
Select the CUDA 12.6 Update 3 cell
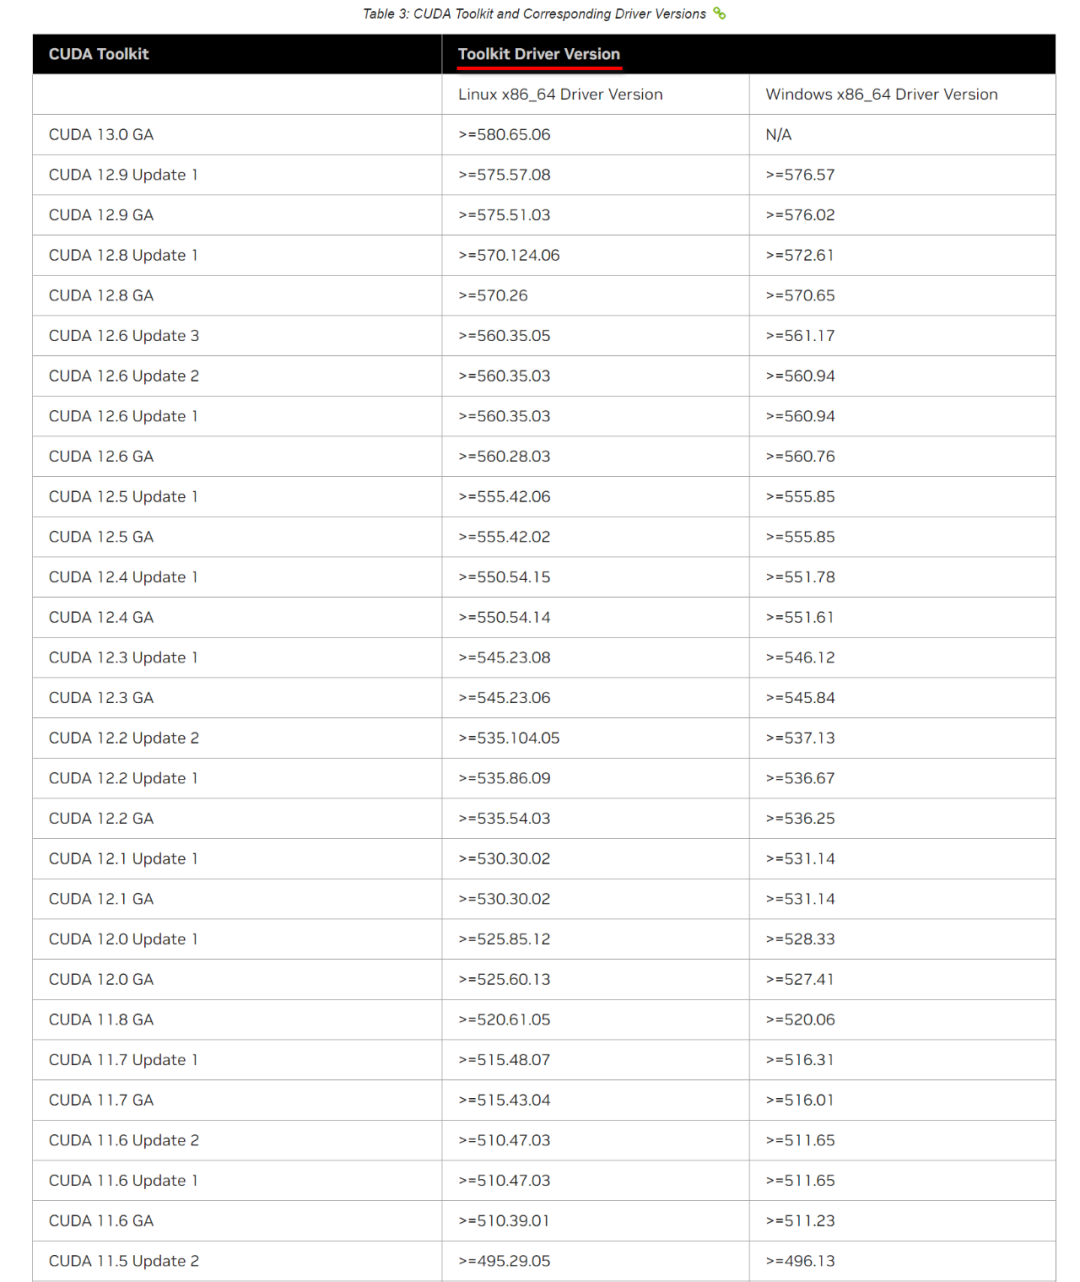click(x=124, y=336)
